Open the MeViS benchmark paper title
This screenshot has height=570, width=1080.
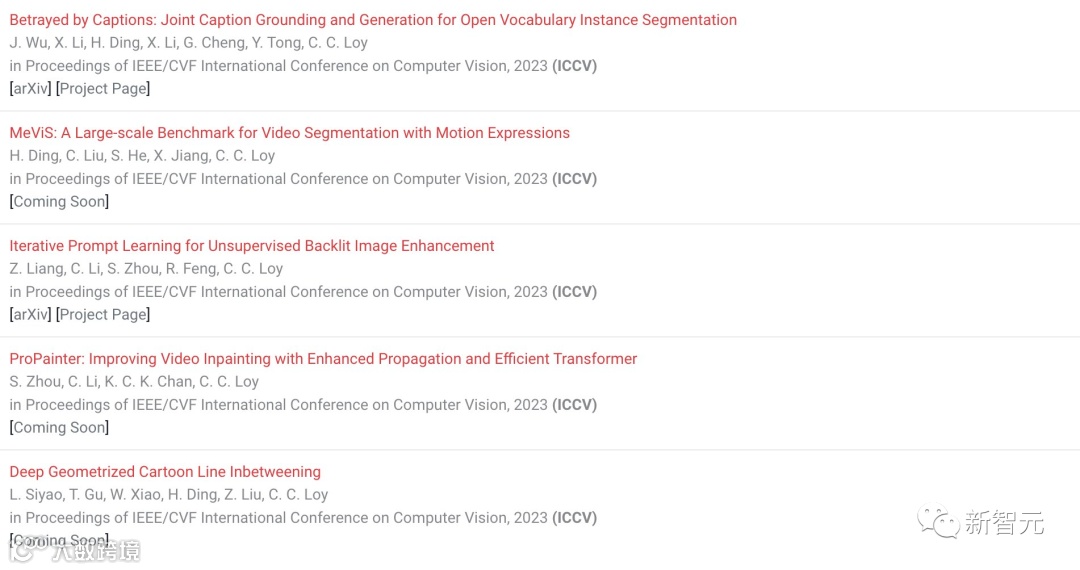289,133
